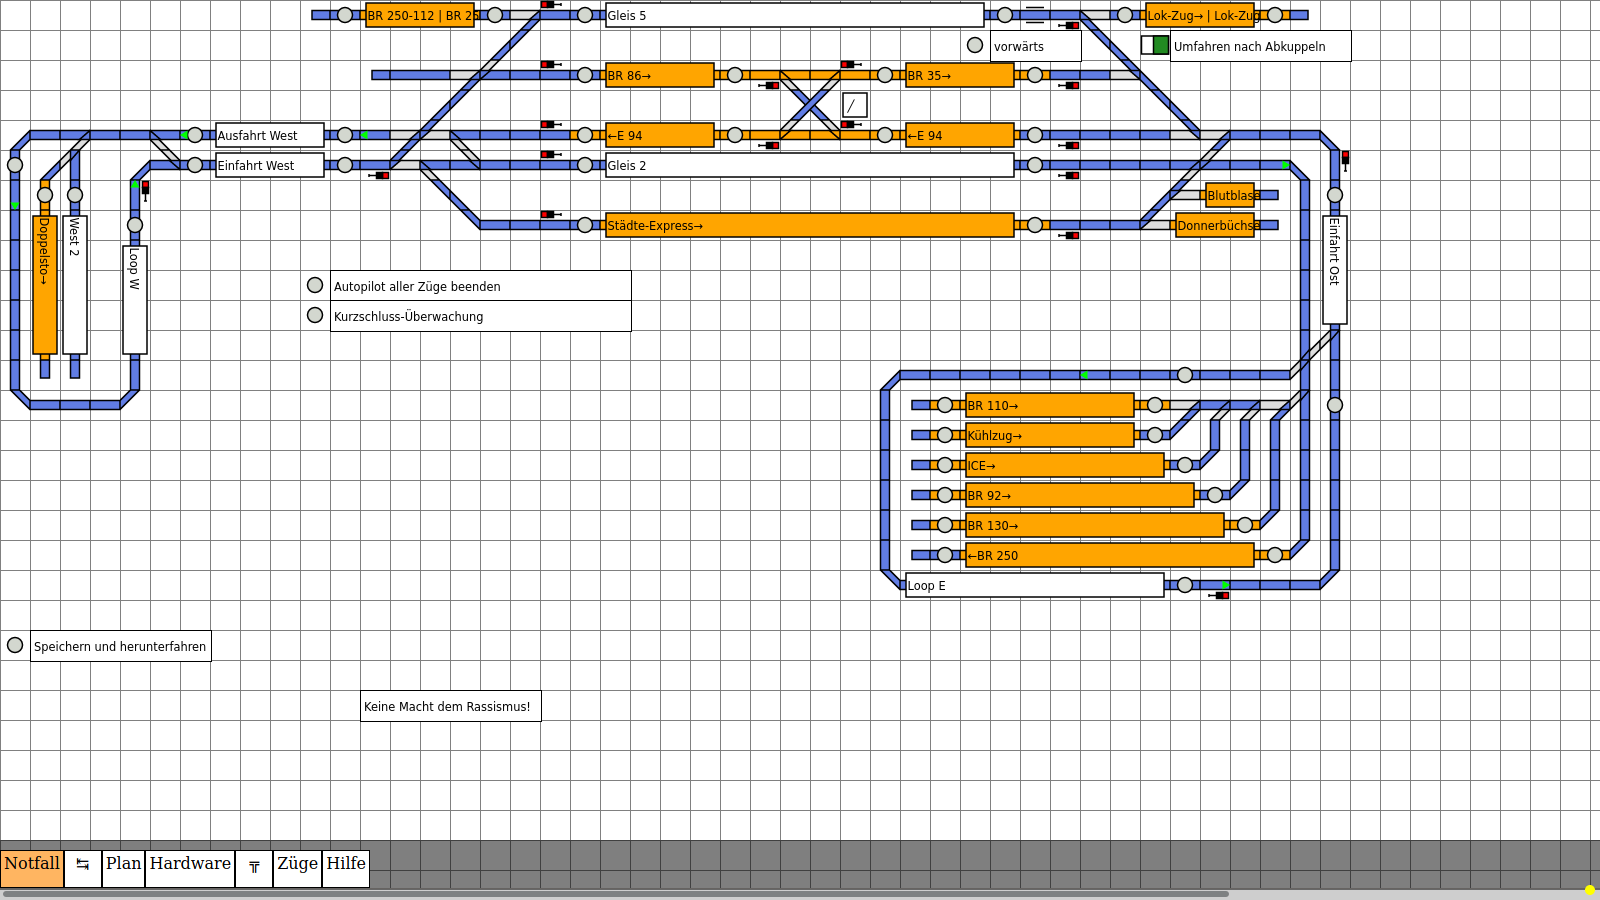This screenshot has height=900, width=1600.
Task: Click the contact circle left of Städte-Express
Action: coord(585,225)
